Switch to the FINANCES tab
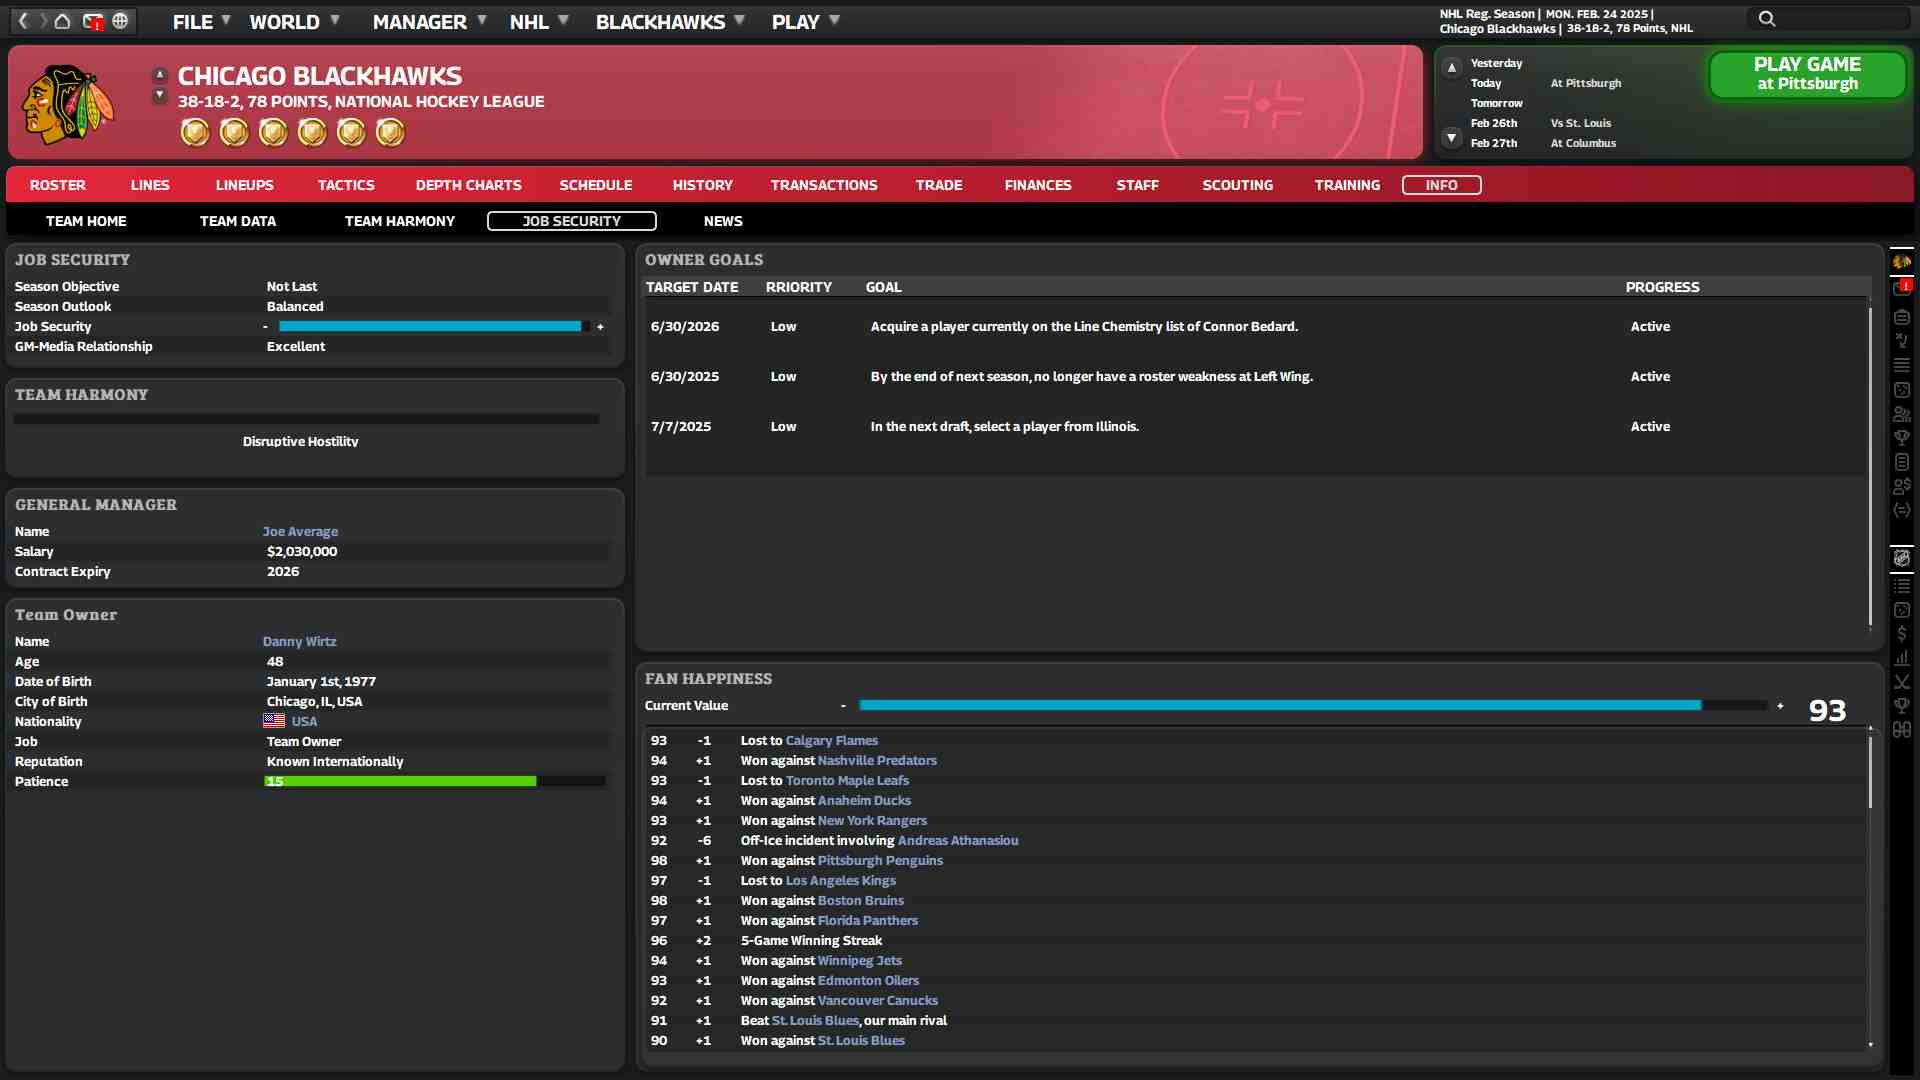This screenshot has height=1080, width=1920. [1037, 185]
